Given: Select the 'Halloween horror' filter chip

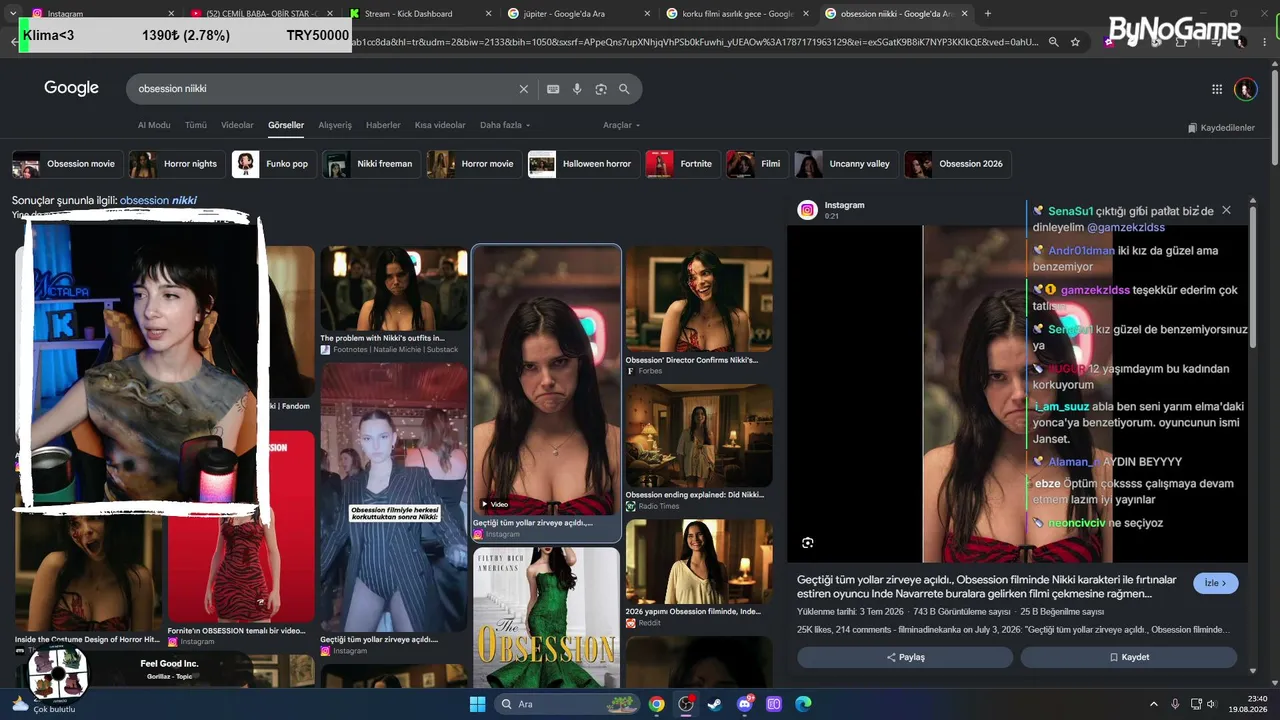Looking at the screenshot, I should coord(583,164).
